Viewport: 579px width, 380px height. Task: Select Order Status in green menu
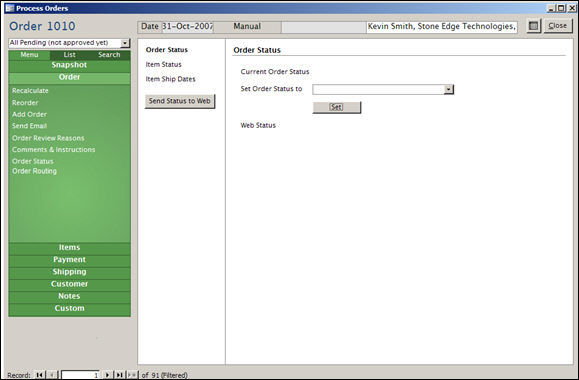[32, 161]
